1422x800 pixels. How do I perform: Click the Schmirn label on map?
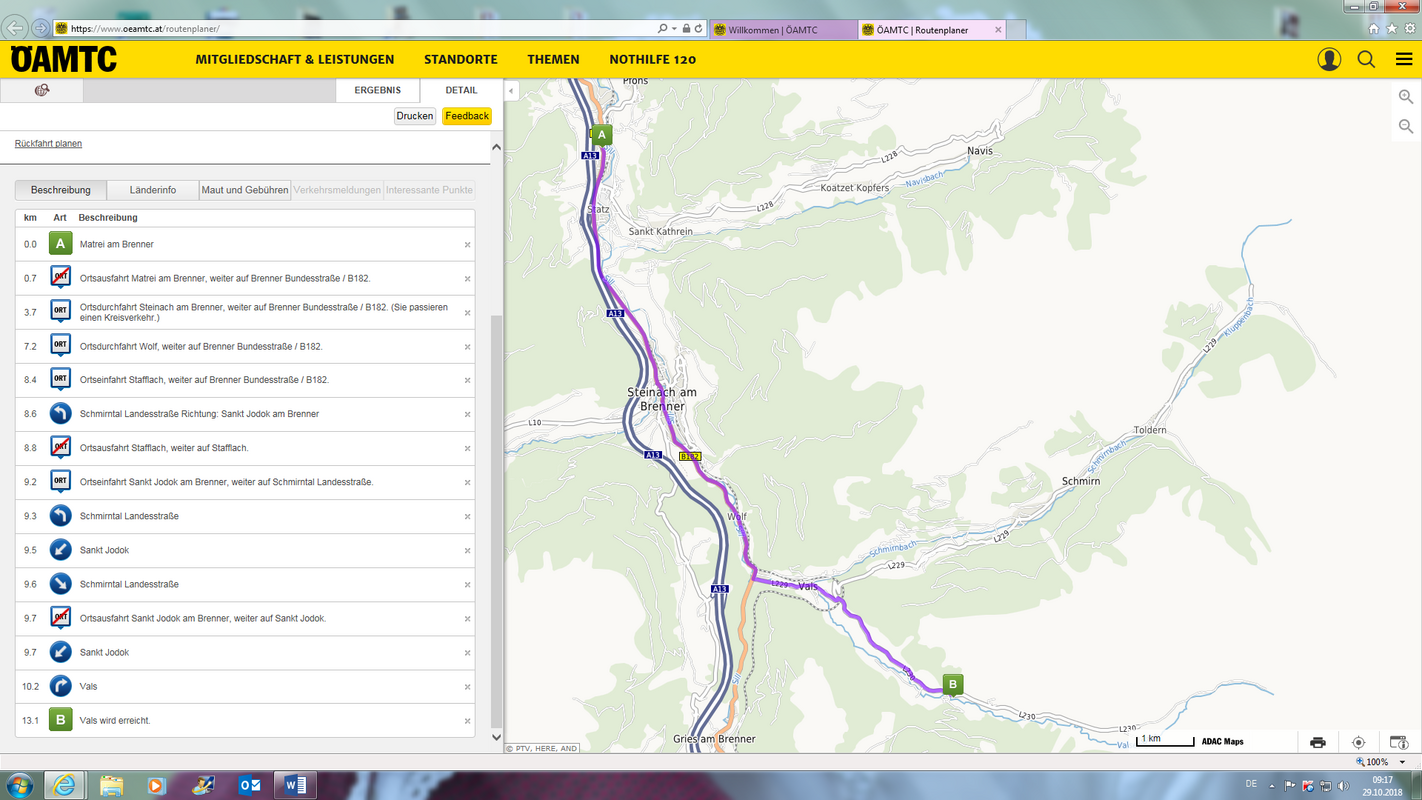[x=1080, y=481]
